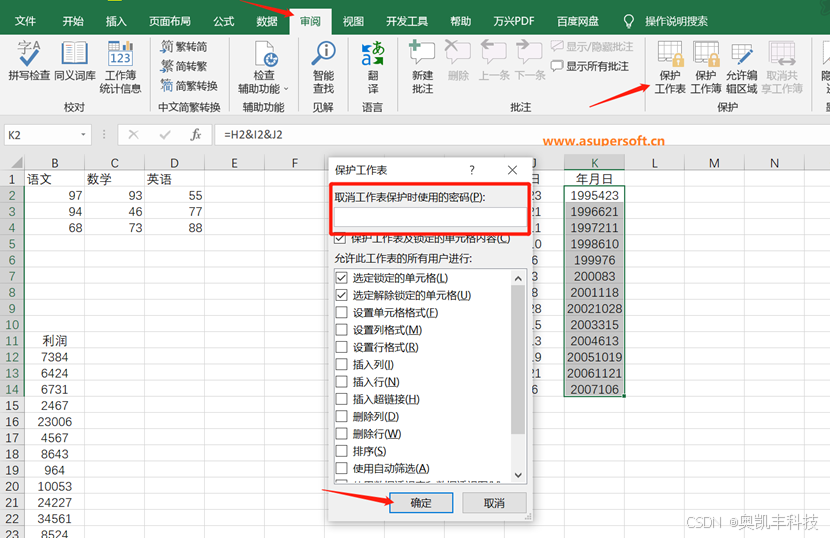Convert text with 繁转简
The height and width of the screenshot is (538, 830).
coord(184,47)
